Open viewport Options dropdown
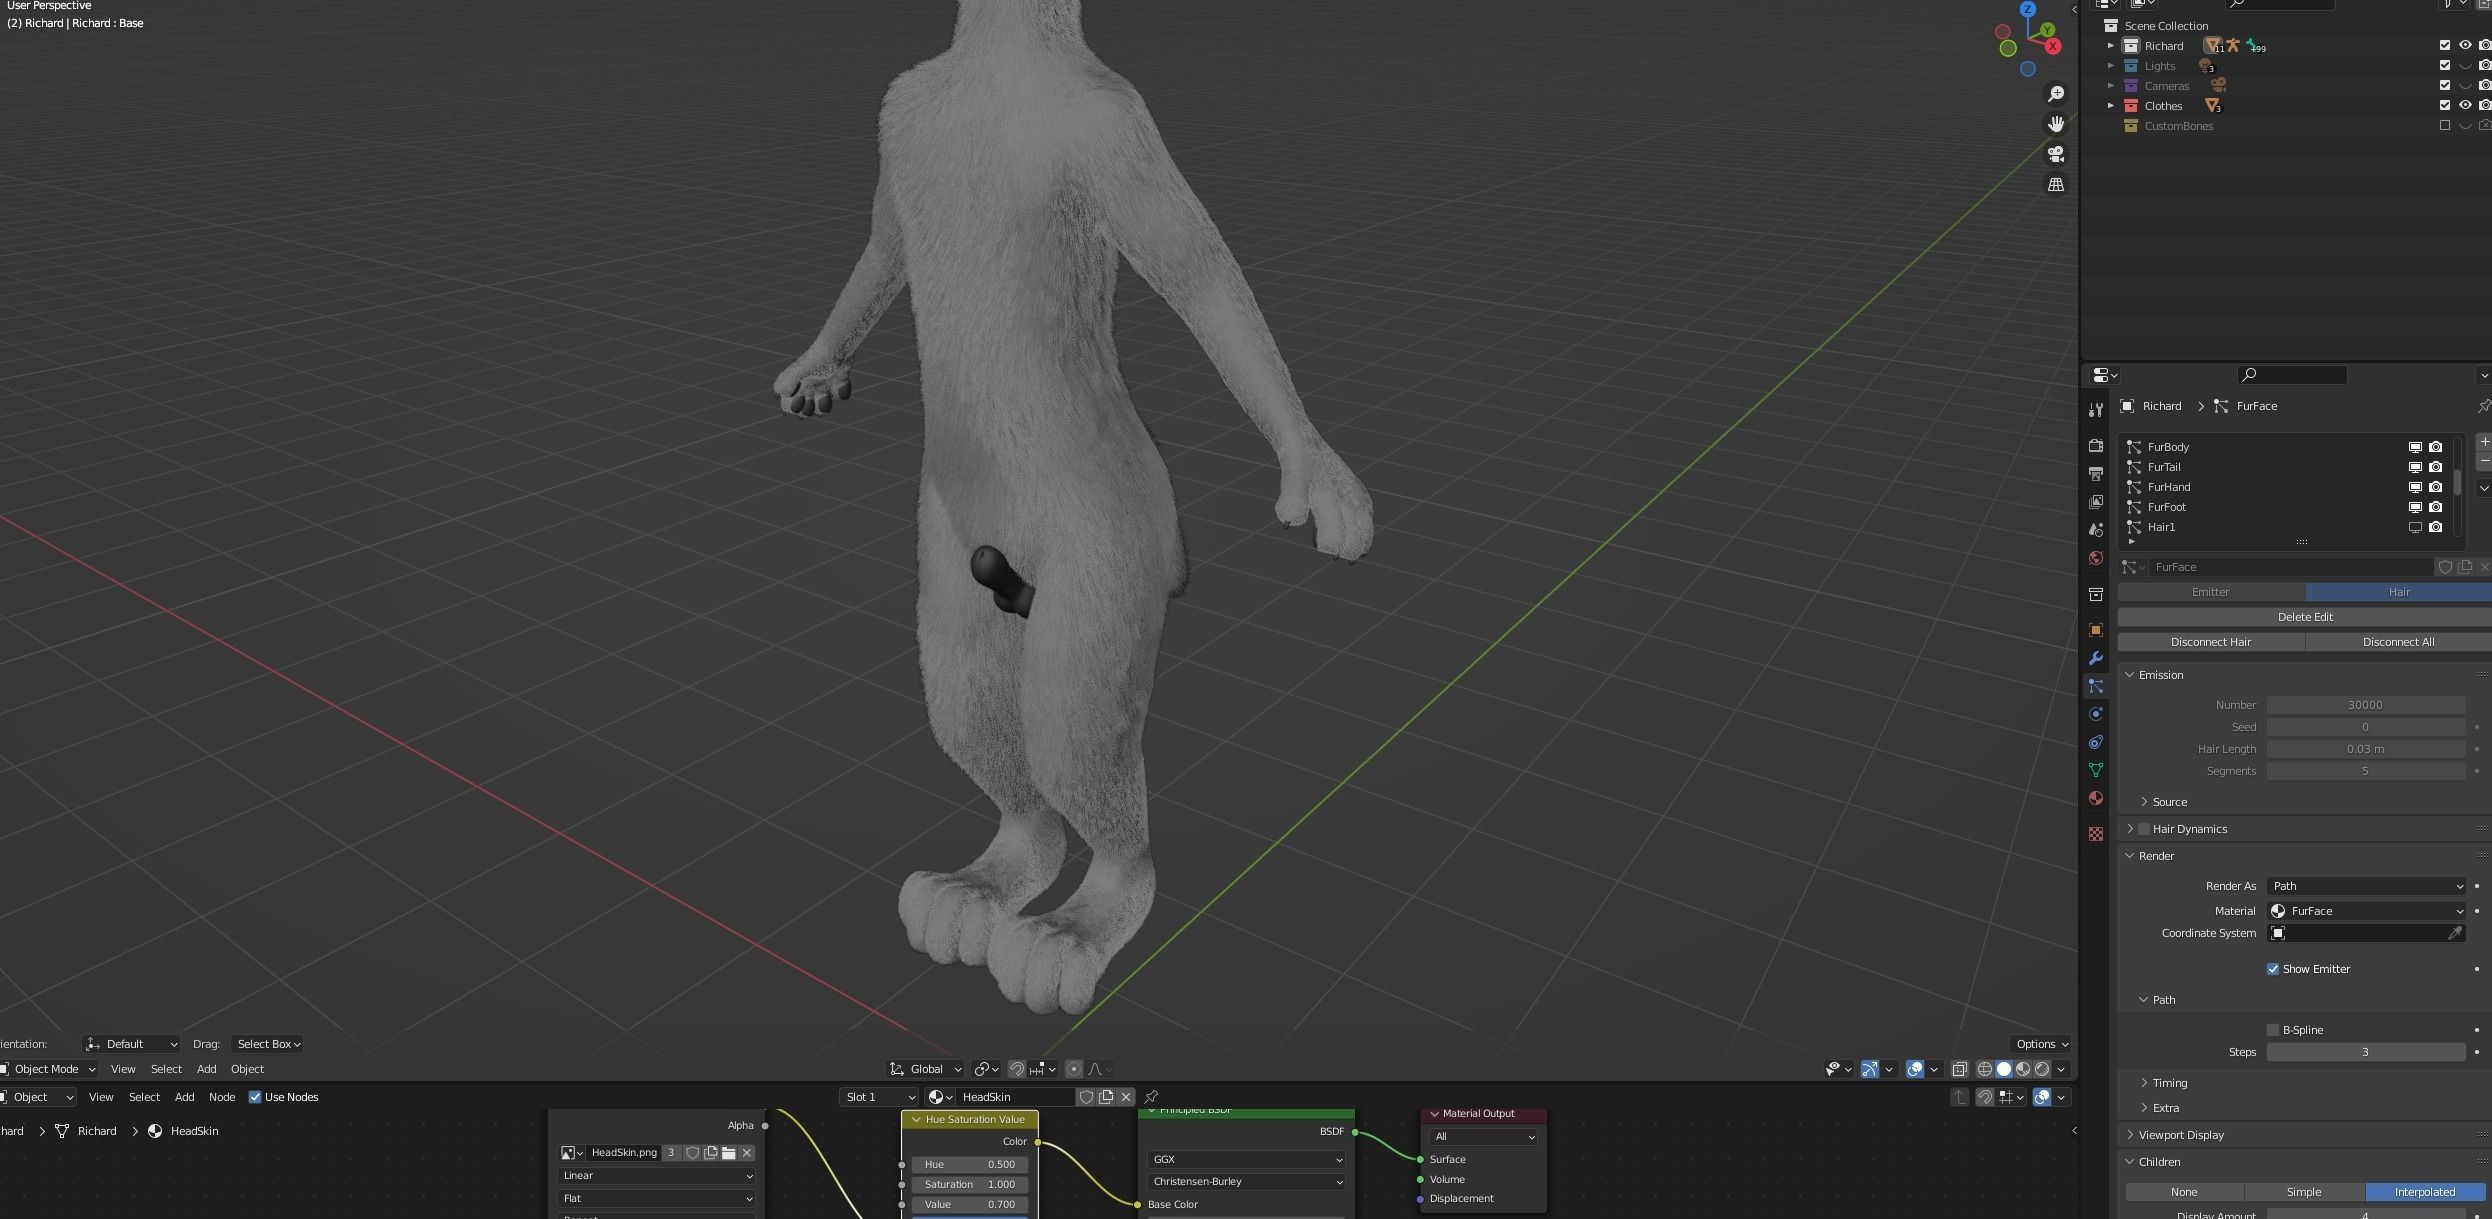Screen dimensions: 2492x1219 click(x=2041, y=1044)
